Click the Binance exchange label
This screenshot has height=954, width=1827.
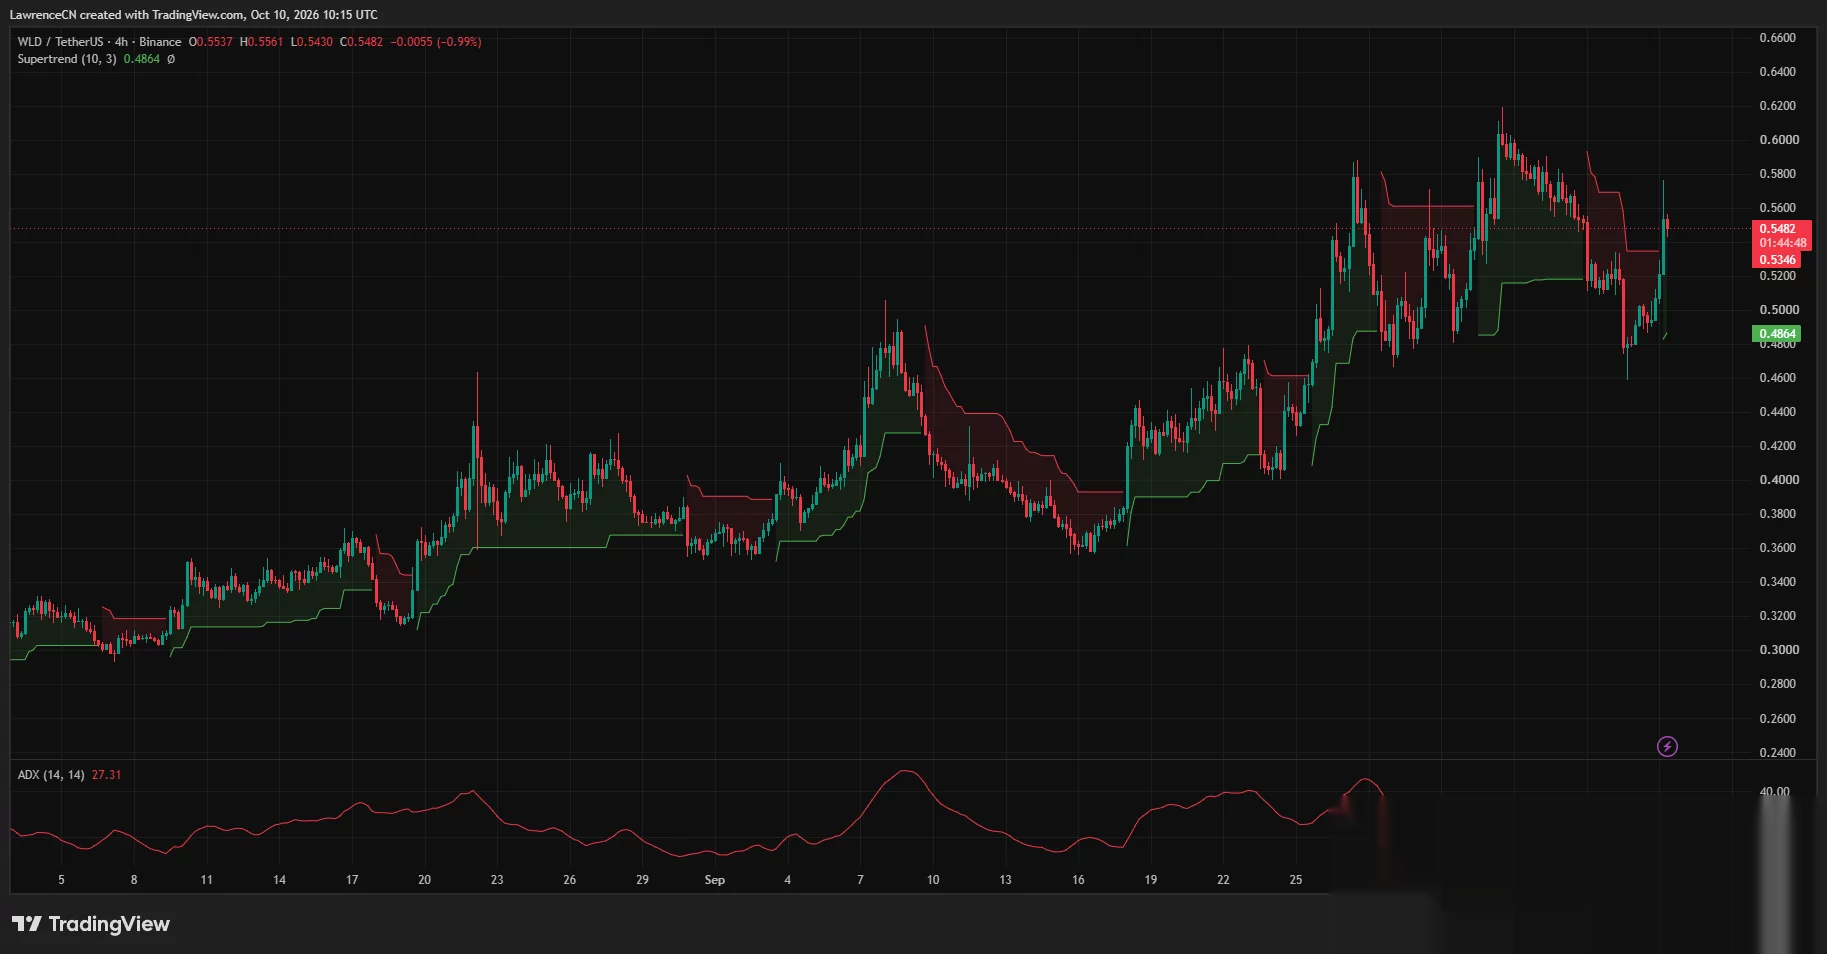point(160,42)
